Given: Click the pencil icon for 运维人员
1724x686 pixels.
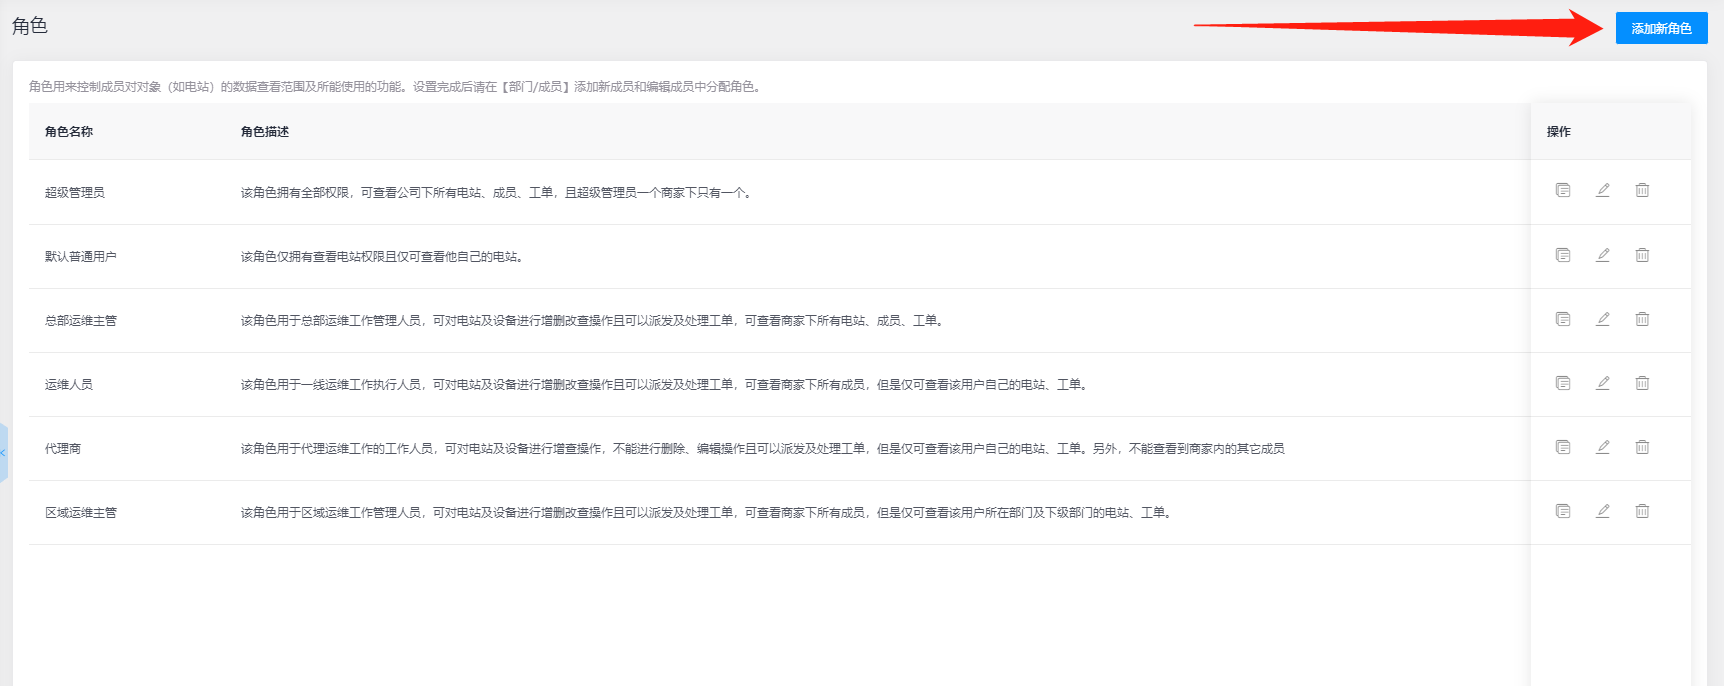Looking at the screenshot, I should pos(1603,383).
